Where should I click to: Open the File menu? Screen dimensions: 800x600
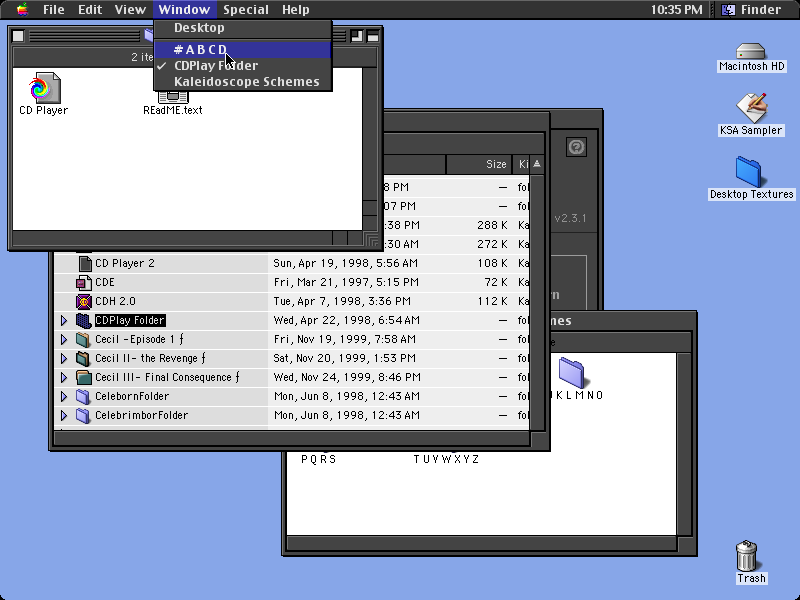point(54,10)
